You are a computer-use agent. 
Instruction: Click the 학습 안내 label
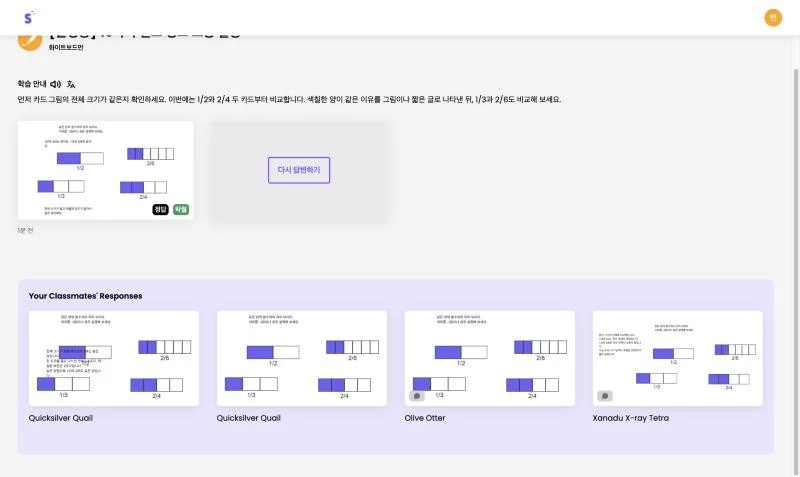coord(32,84)
